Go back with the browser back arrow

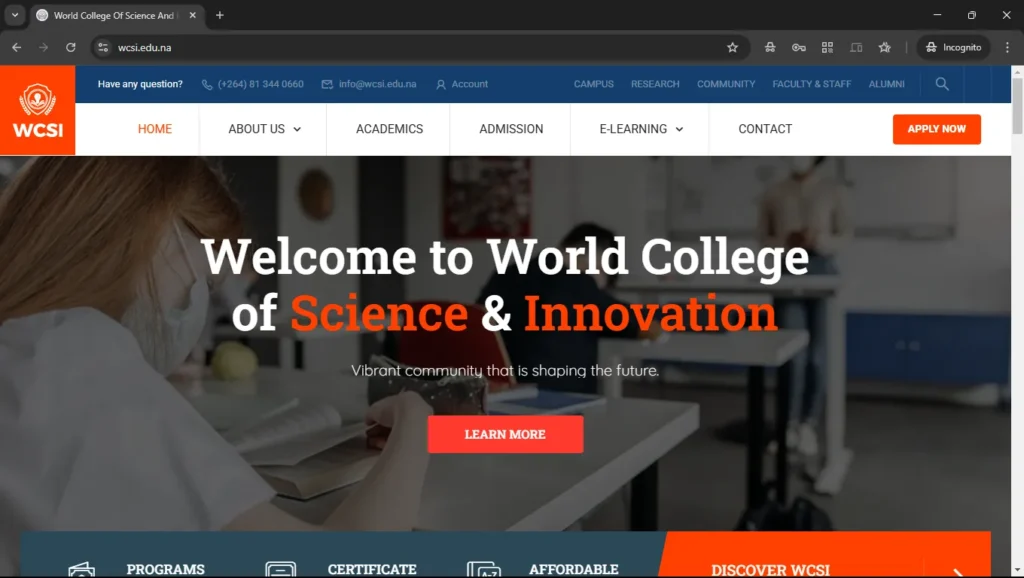(x=16, y=47)
